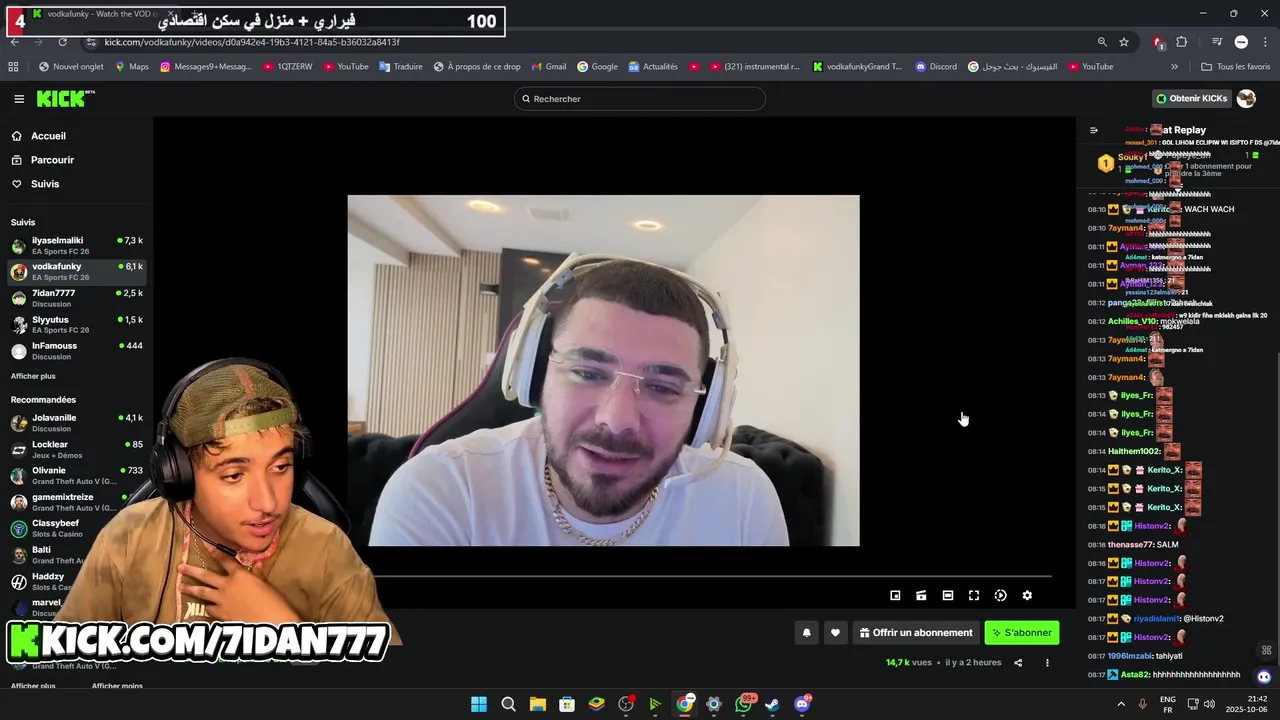Open Jolavanille recommended channel

[x=76, y=422]
